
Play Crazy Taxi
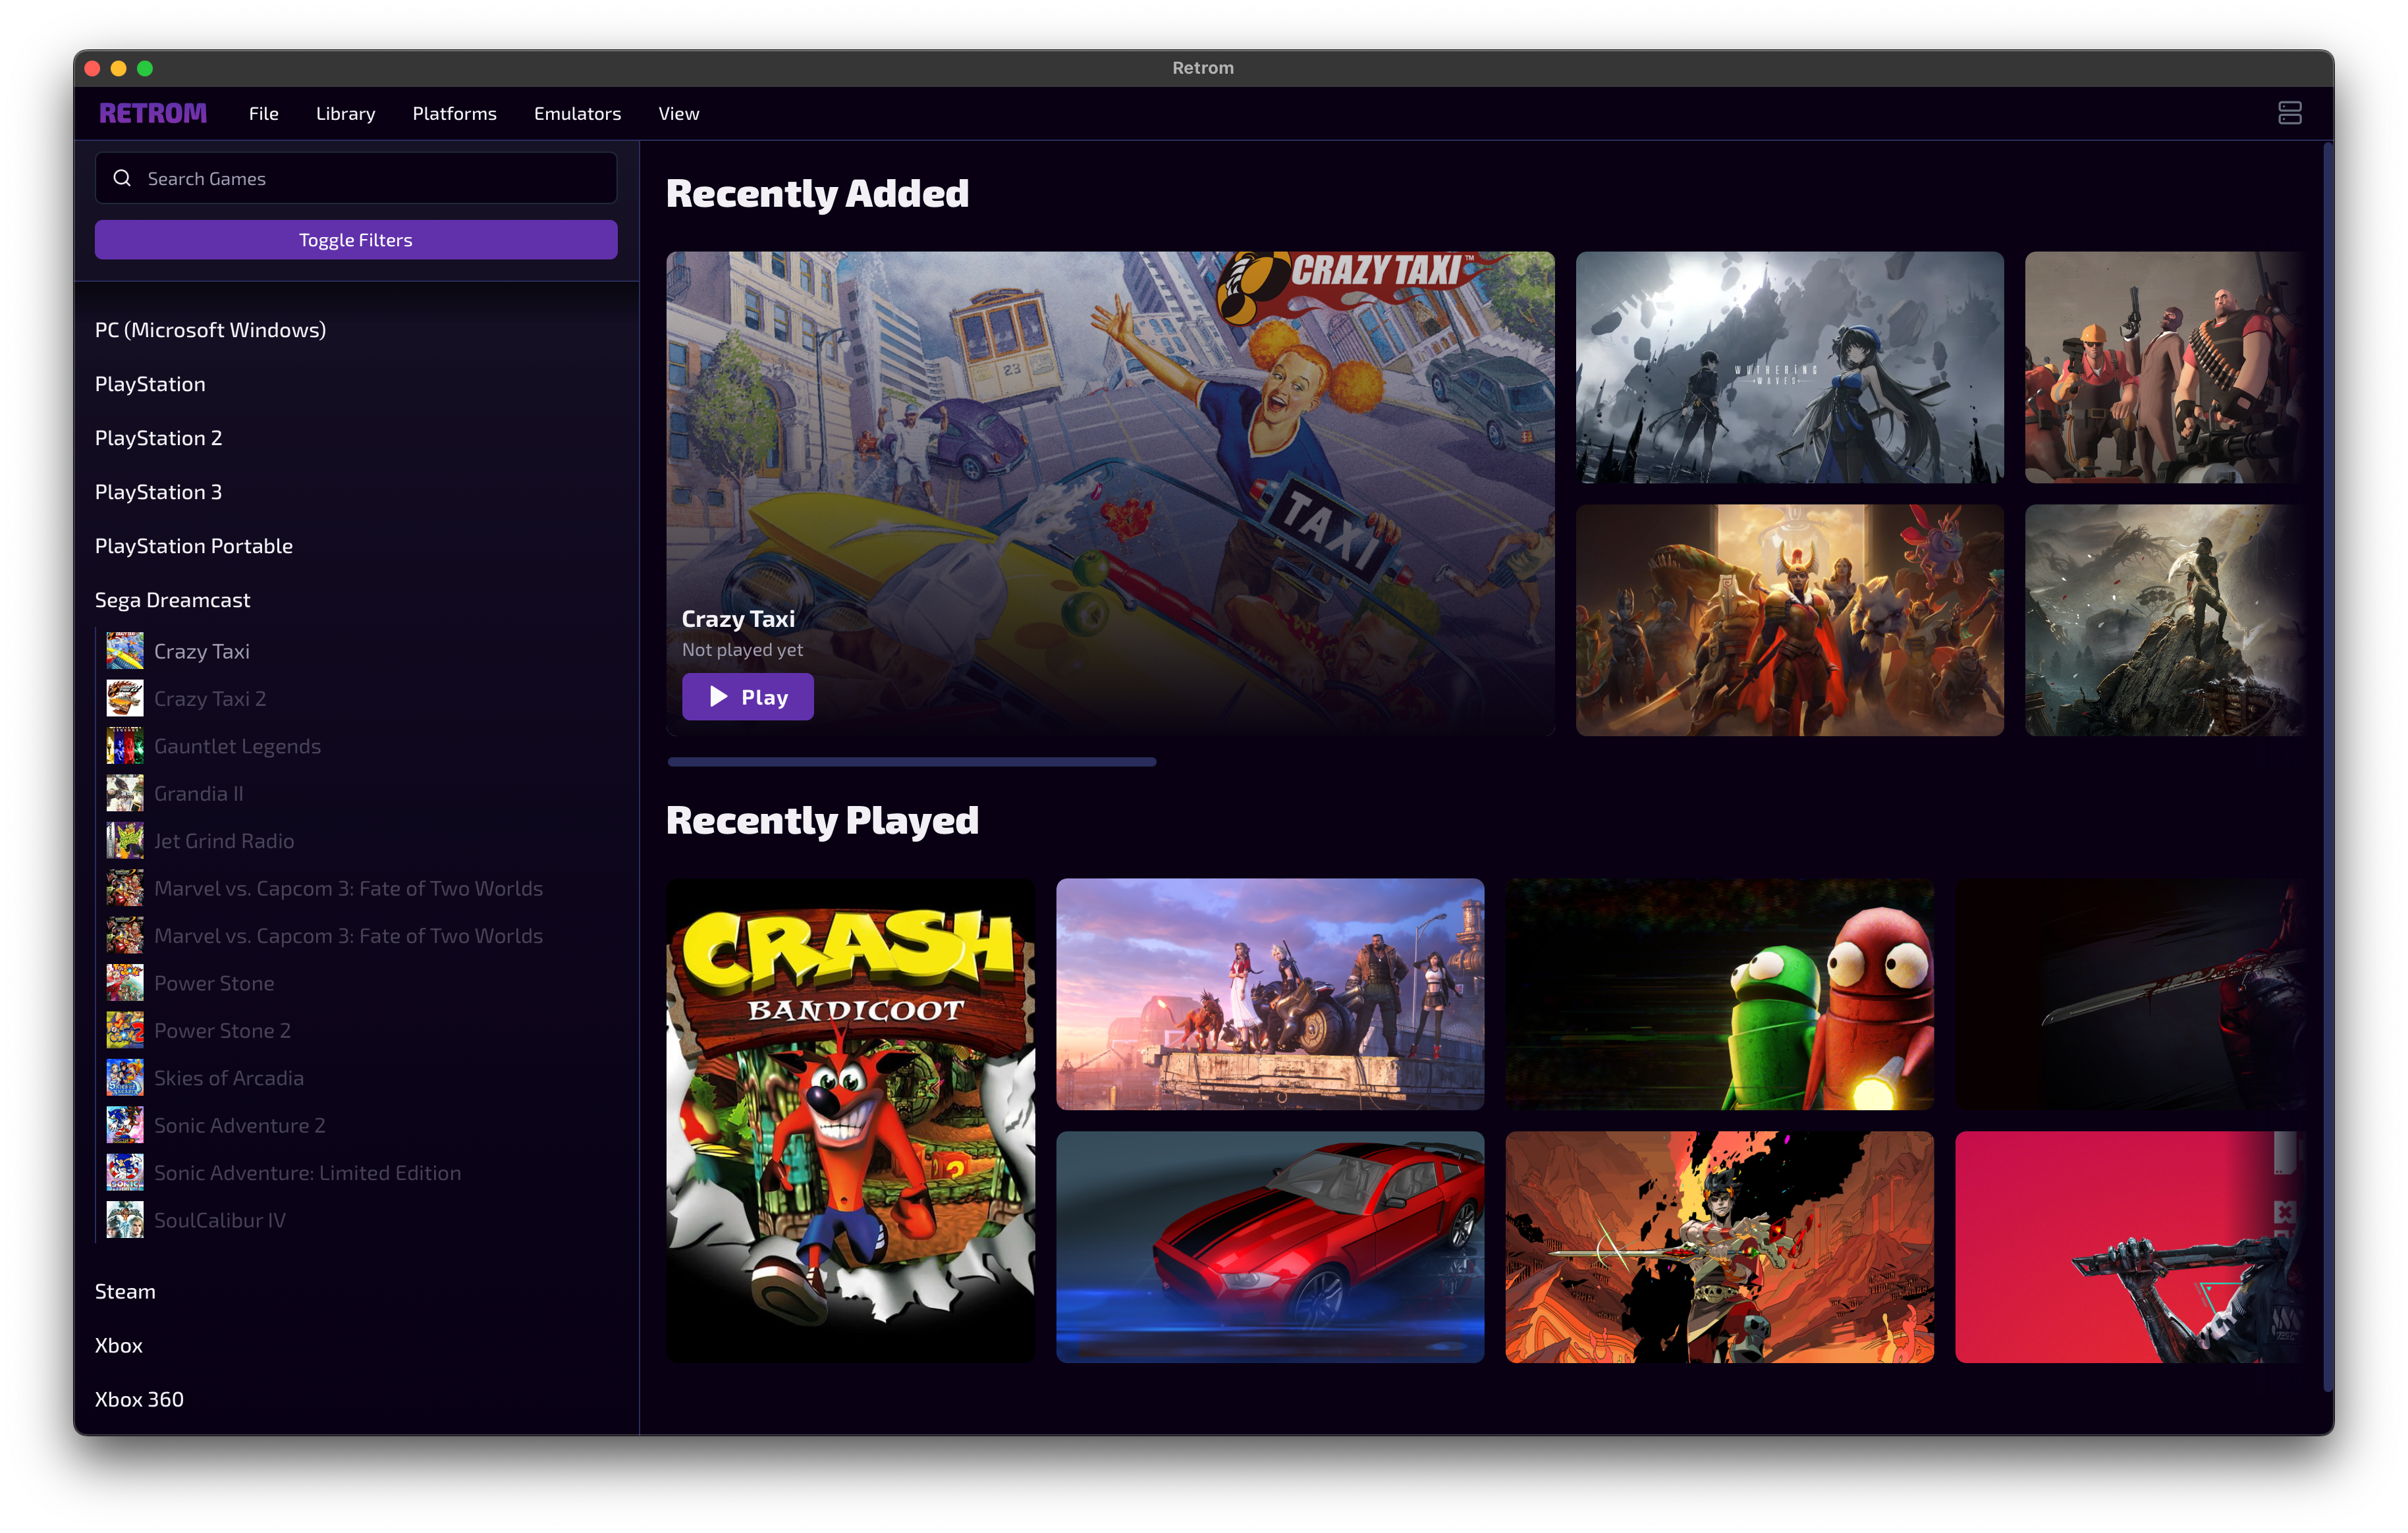point(747,697)
